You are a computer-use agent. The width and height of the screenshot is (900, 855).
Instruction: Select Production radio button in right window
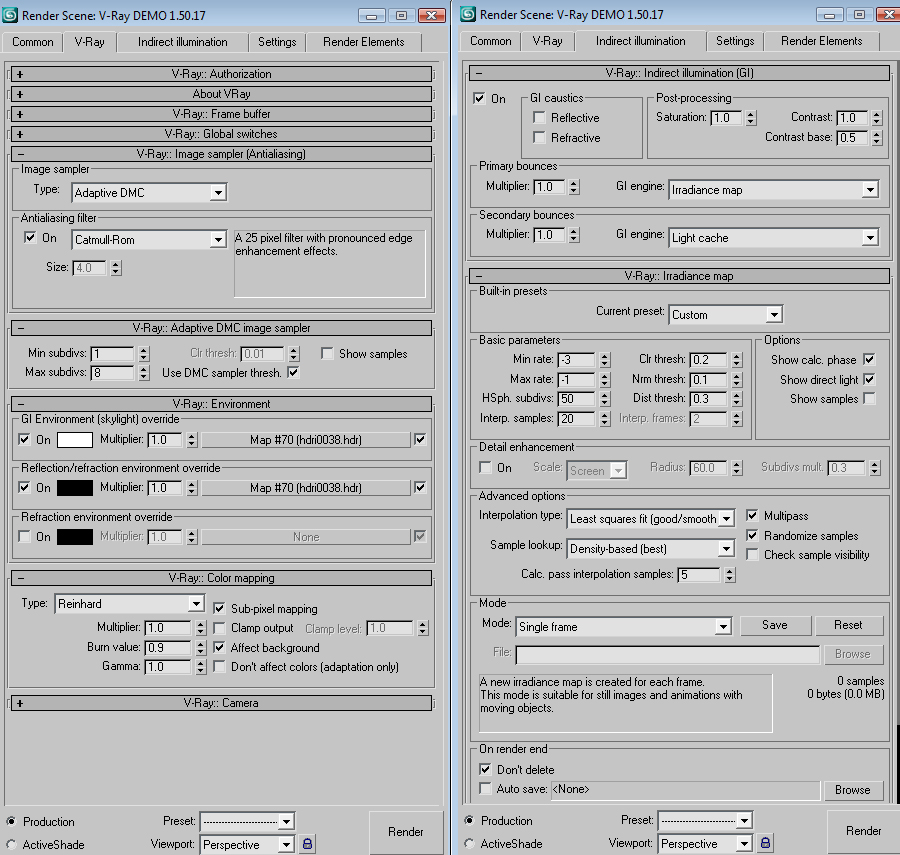[469, 820]
